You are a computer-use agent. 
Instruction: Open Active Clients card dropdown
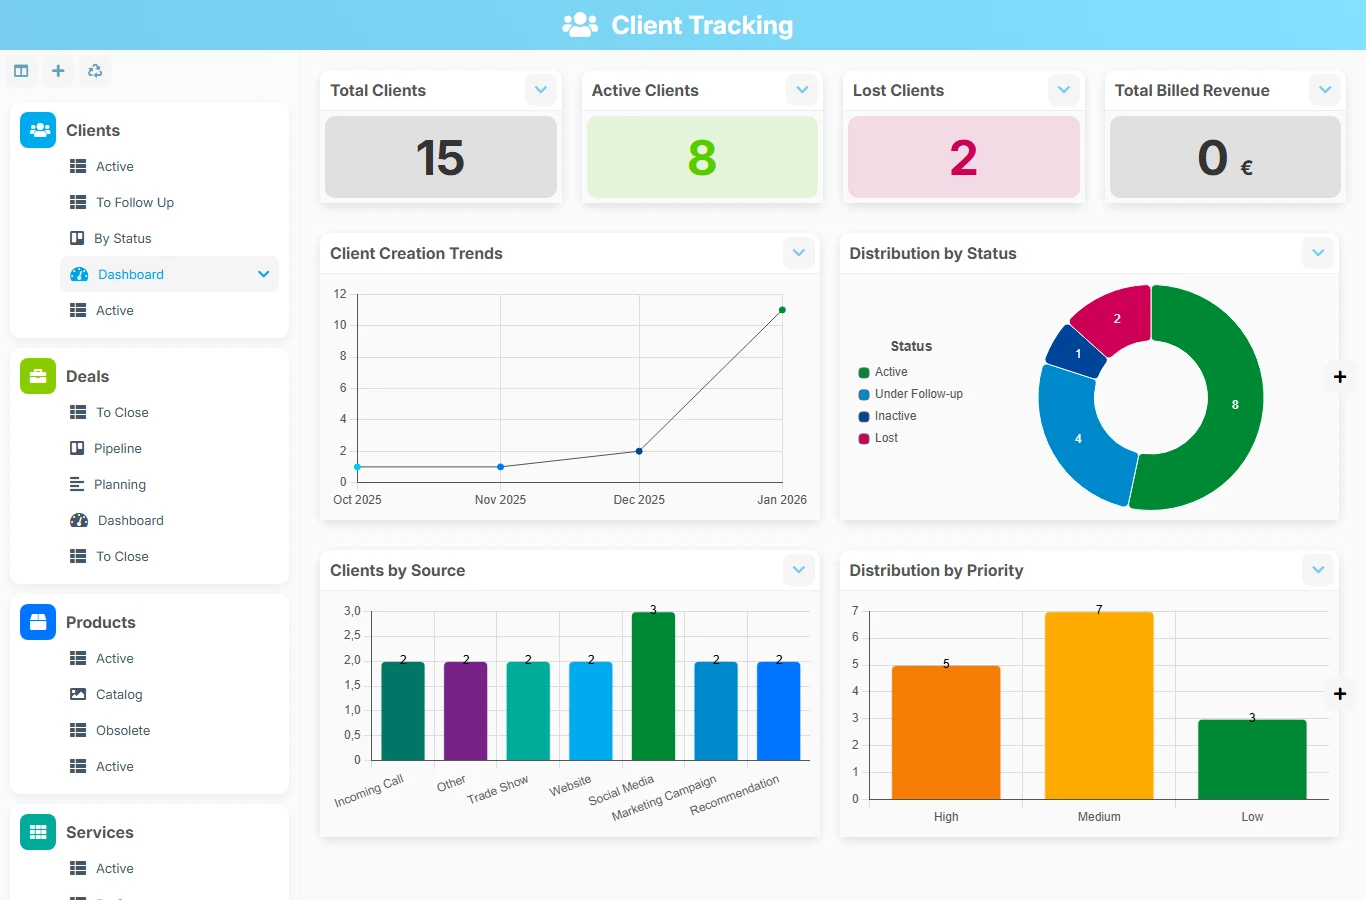802,90
